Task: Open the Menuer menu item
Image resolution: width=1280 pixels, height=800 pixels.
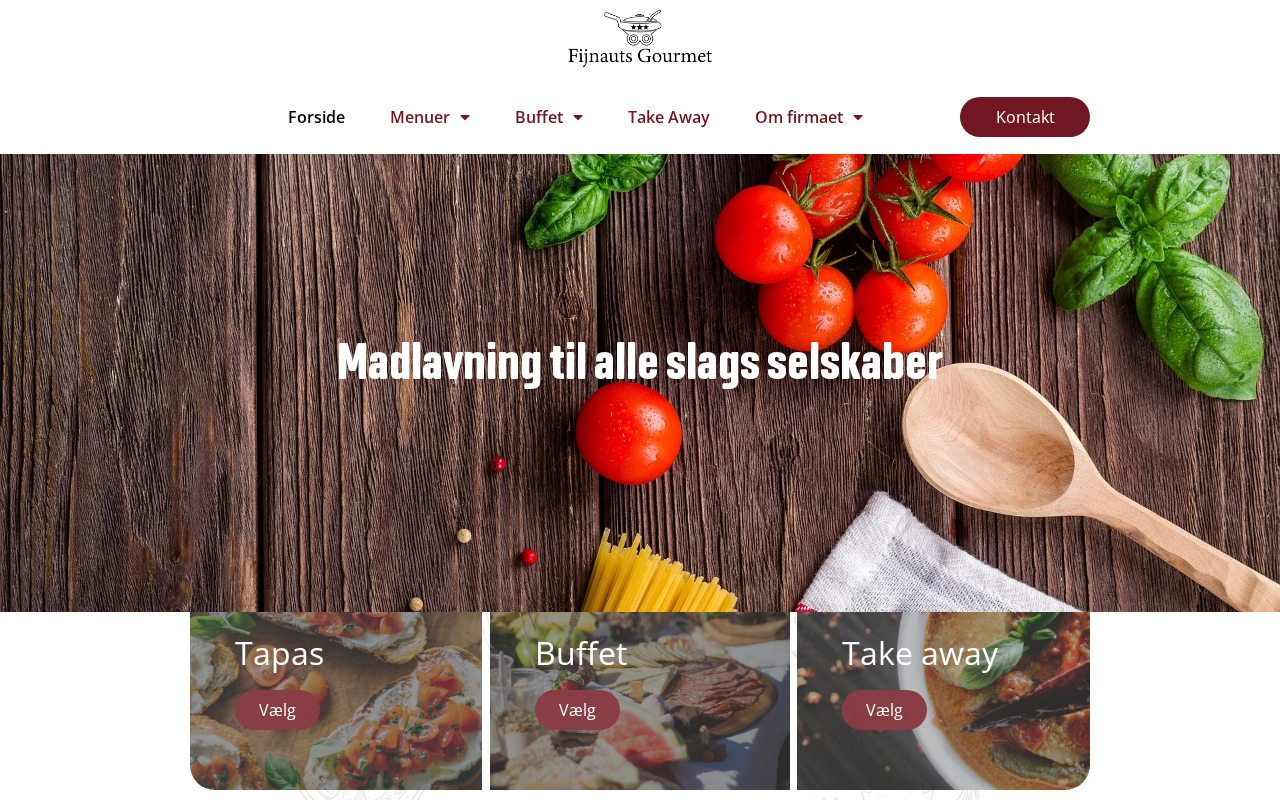Action: pos(420,117)
